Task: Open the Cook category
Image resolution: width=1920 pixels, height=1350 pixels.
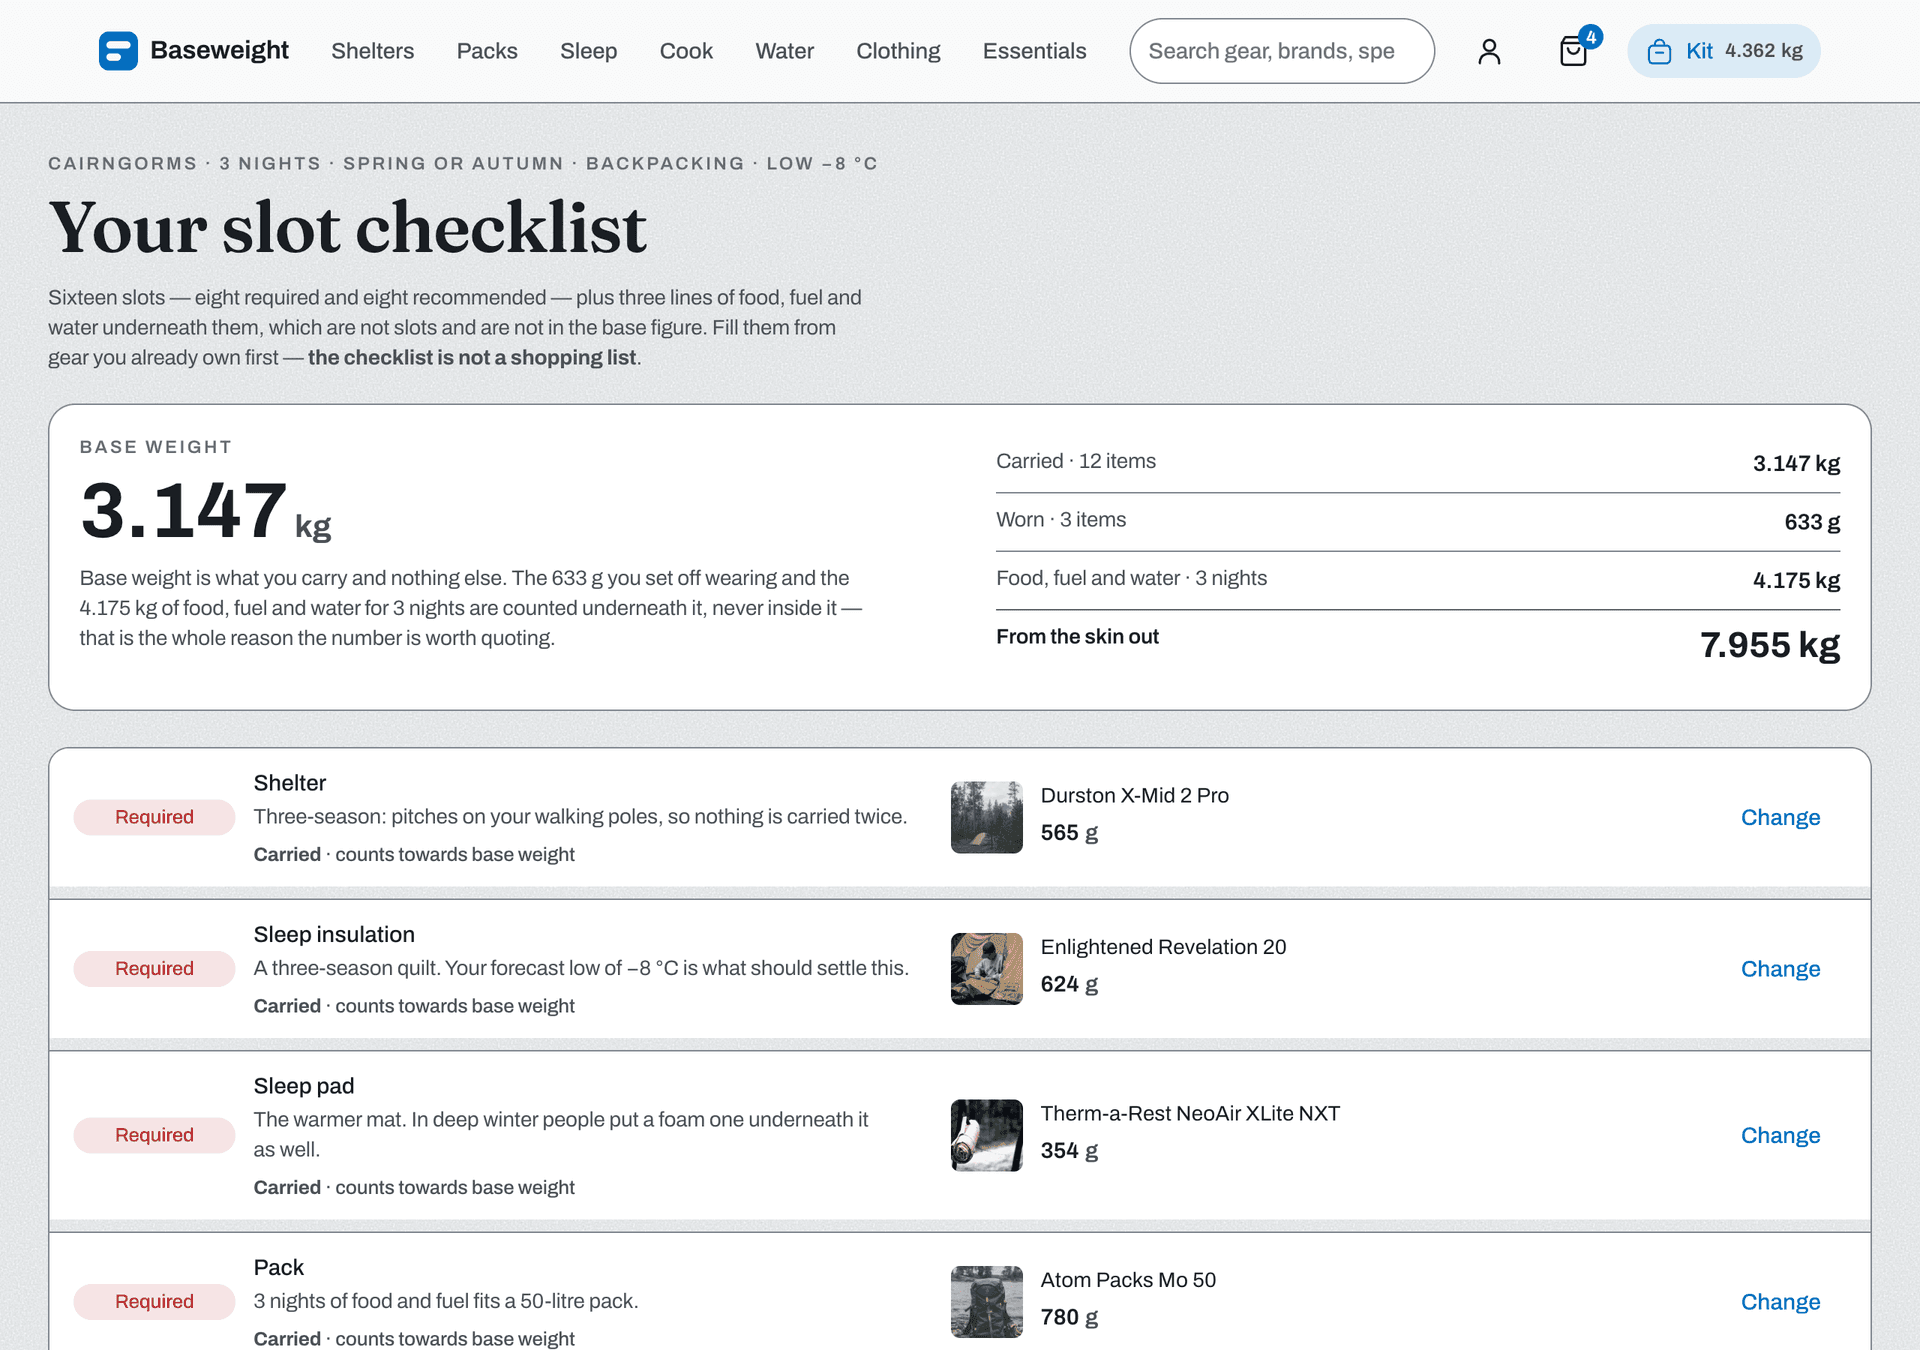Action: [686, 51]
